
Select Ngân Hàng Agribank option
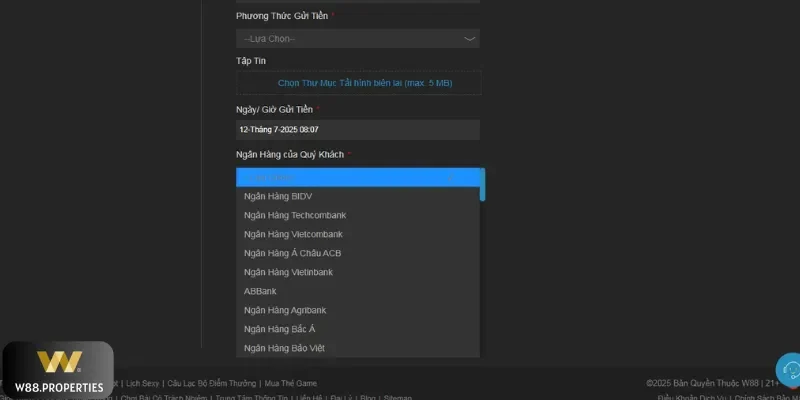coord(285,310)
